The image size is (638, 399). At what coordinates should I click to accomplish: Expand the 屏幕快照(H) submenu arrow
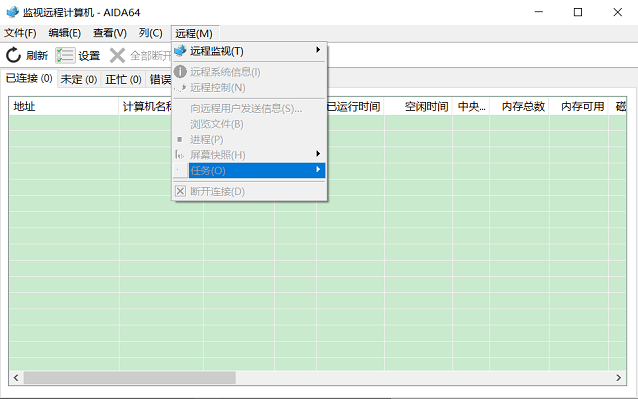pos(318,154)
